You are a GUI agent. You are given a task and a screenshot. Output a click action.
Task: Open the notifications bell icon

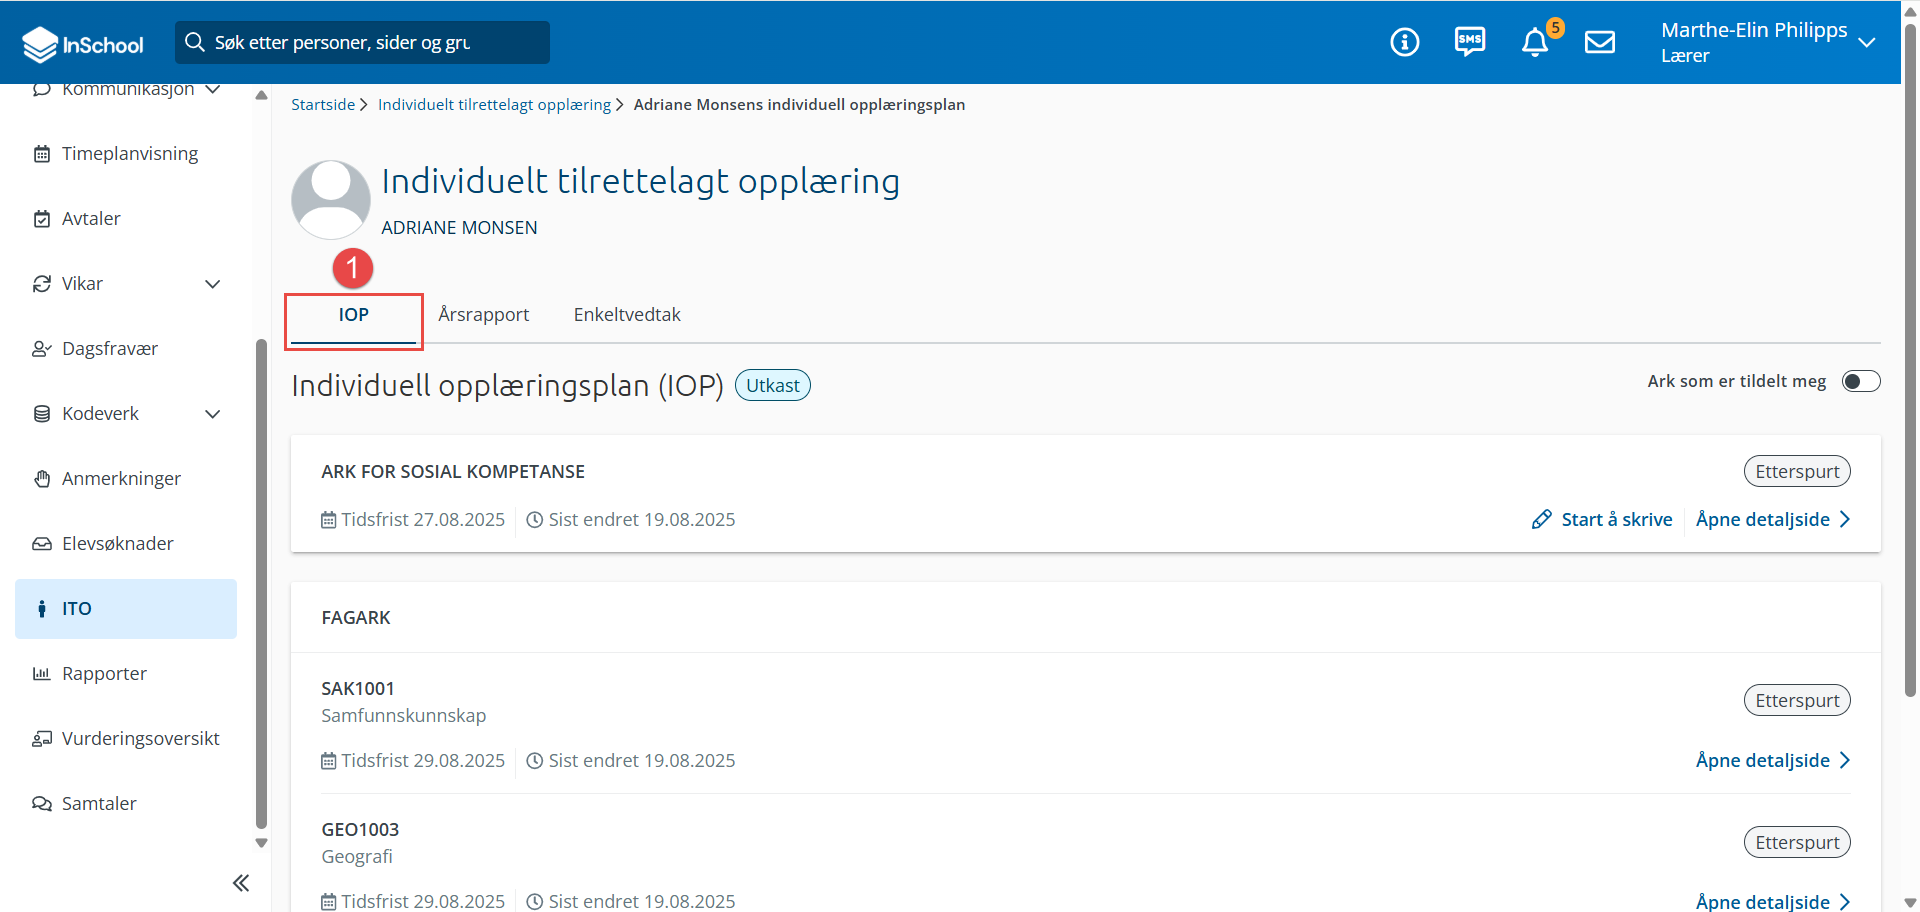[1535, 43]
